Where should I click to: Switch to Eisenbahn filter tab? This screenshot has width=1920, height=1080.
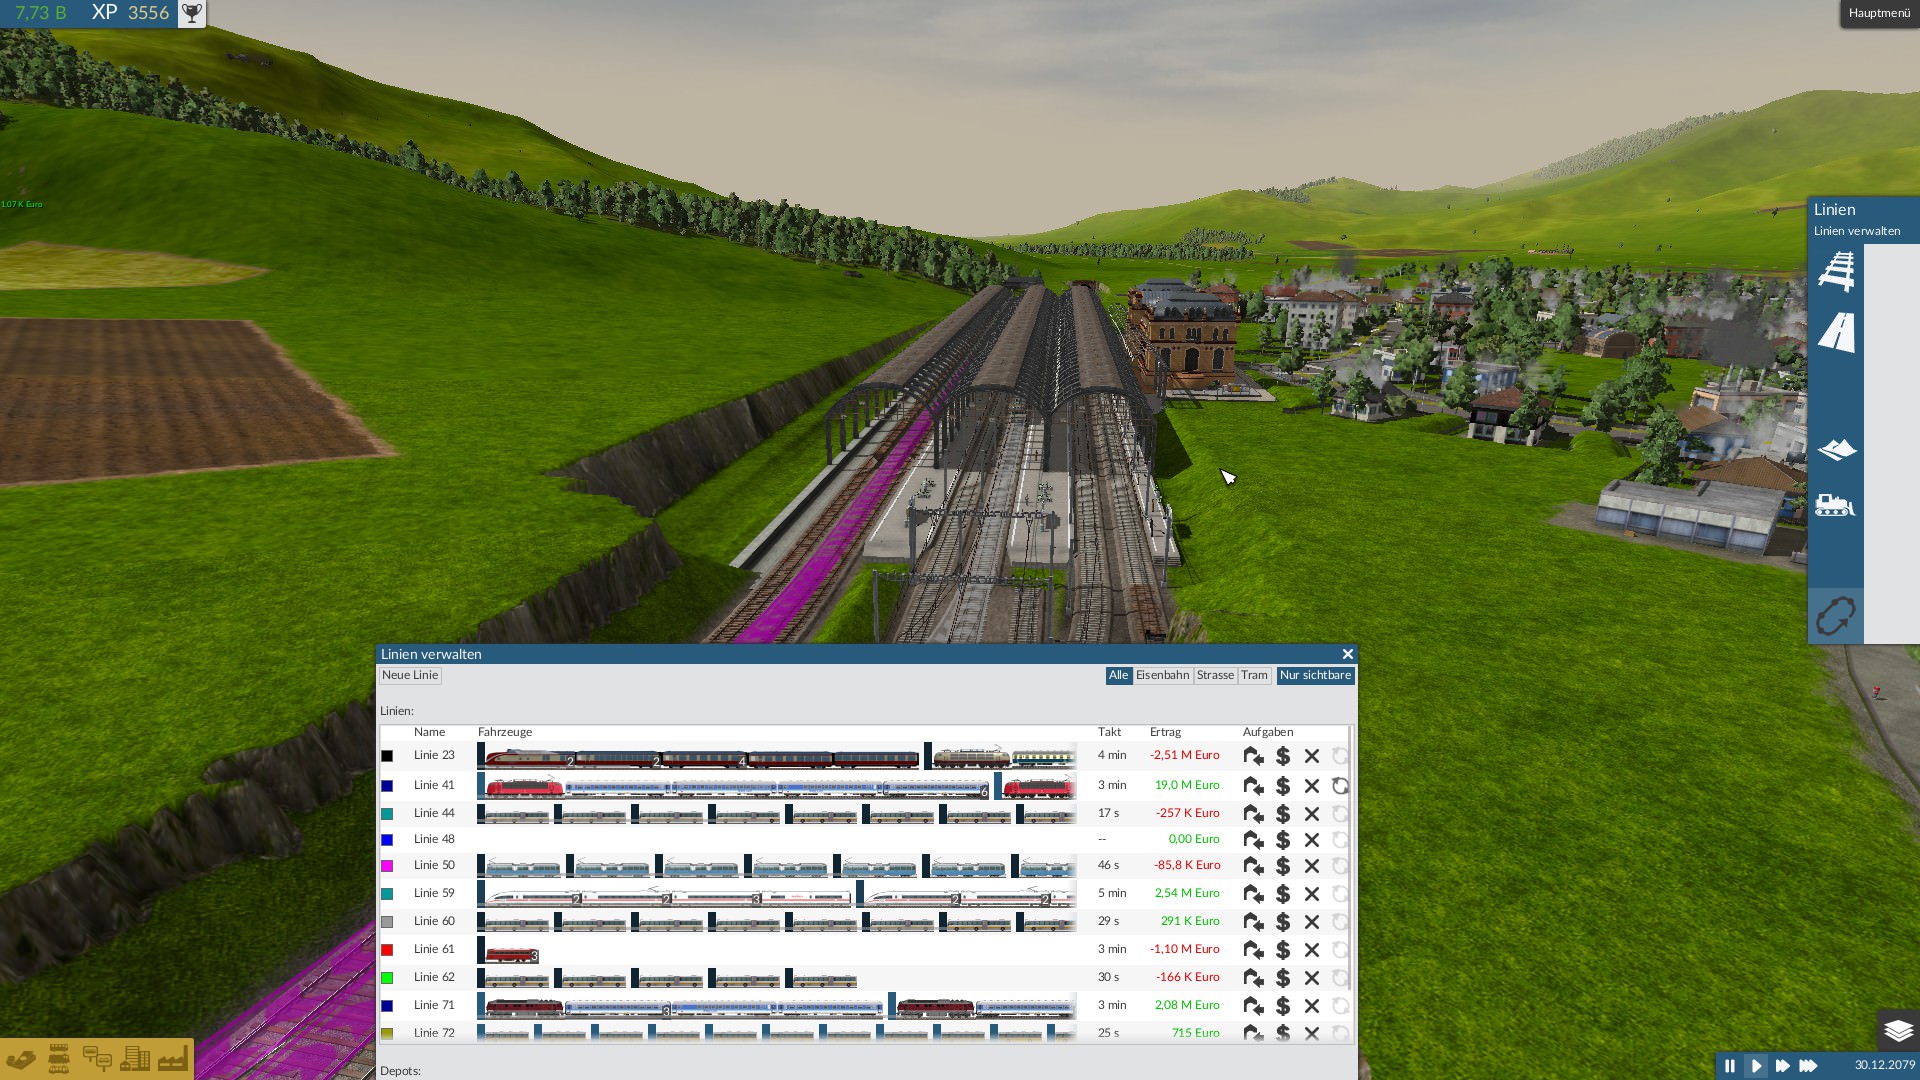click(1162, 676)
